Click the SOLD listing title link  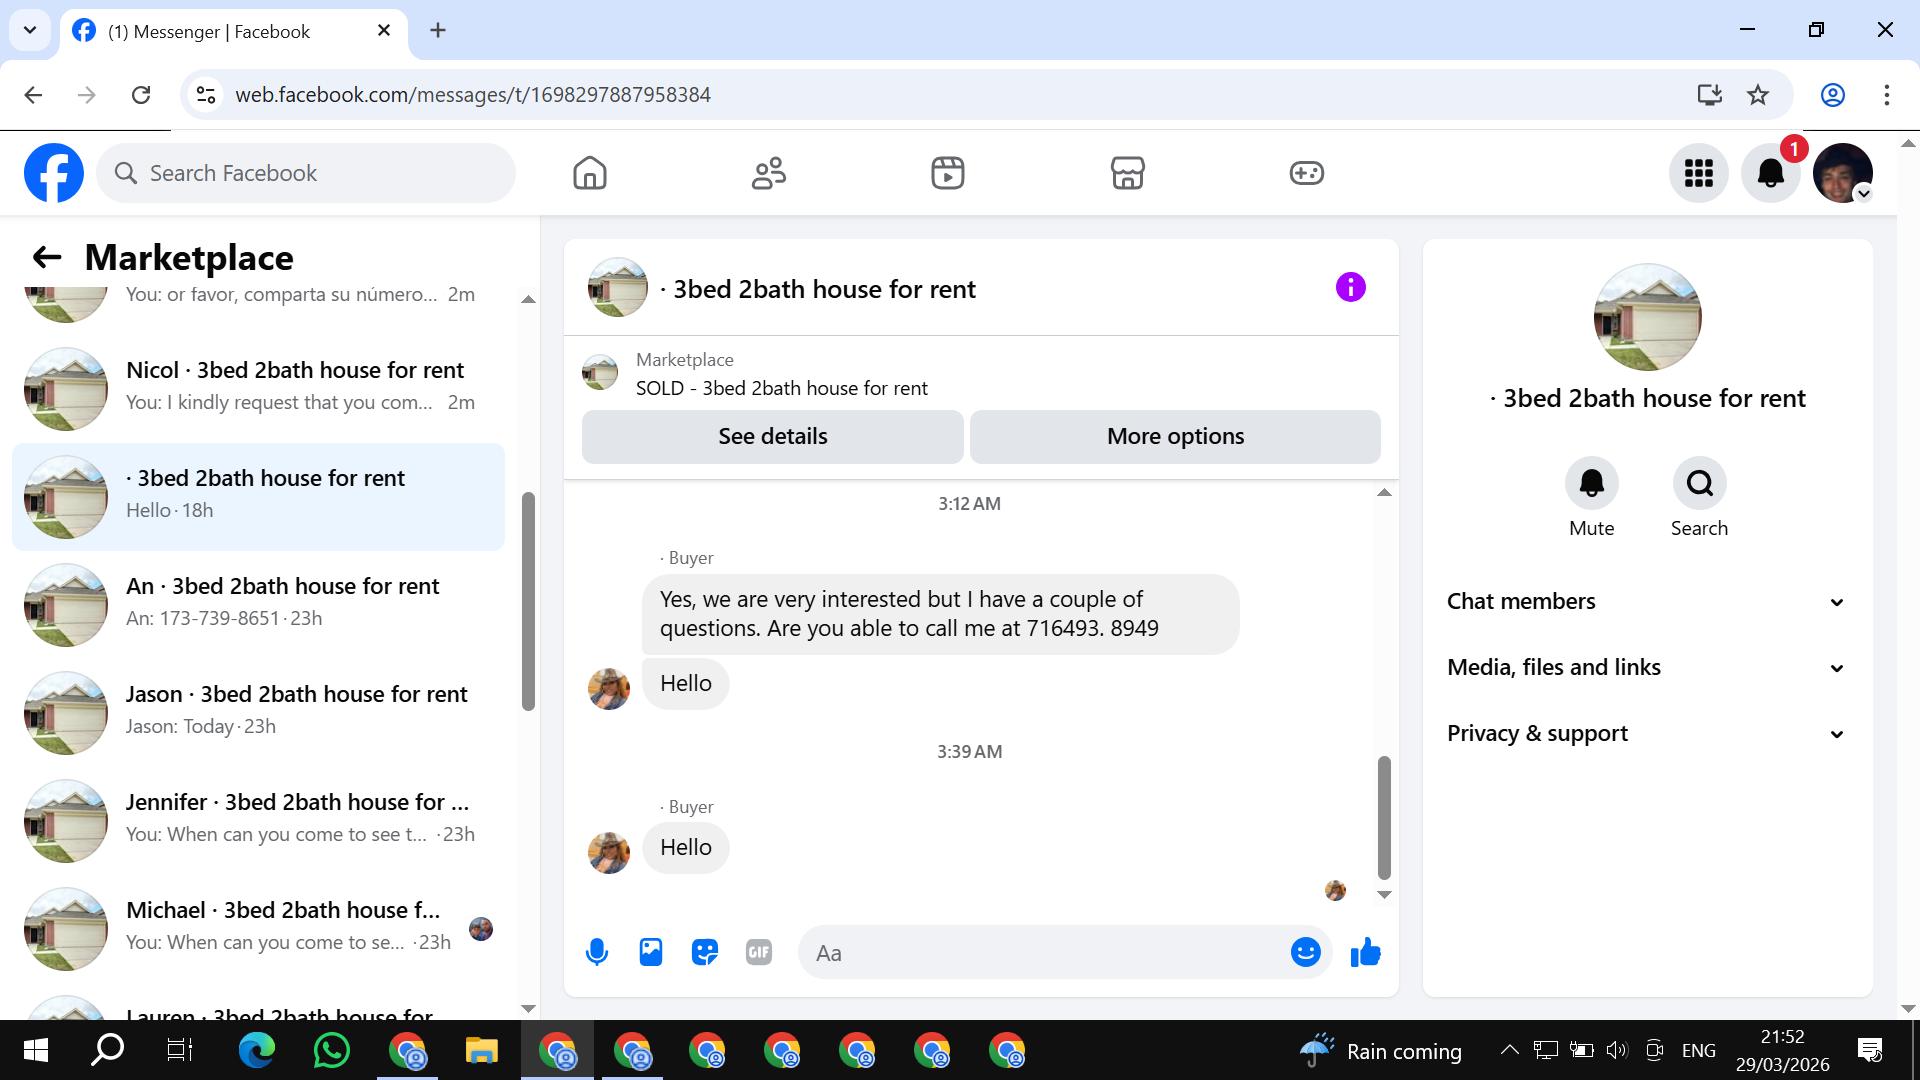coord(781,388)
